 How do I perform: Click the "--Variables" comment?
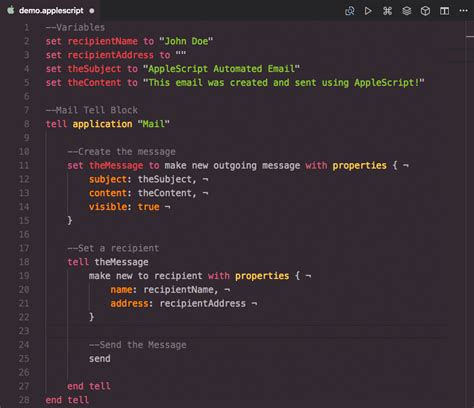pos(75,27)
